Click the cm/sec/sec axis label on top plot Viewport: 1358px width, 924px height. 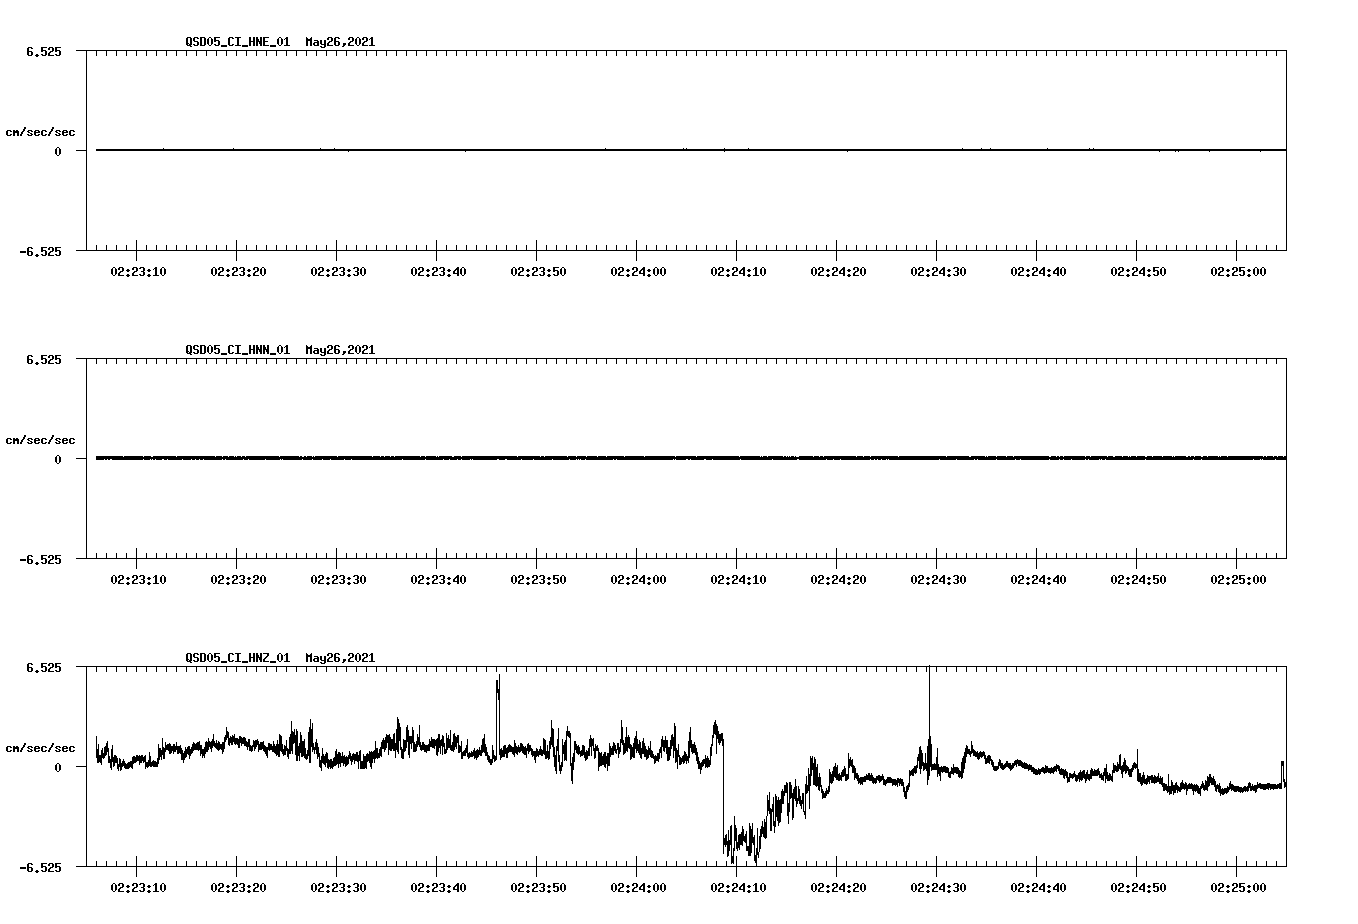click(x=42, y=130)
